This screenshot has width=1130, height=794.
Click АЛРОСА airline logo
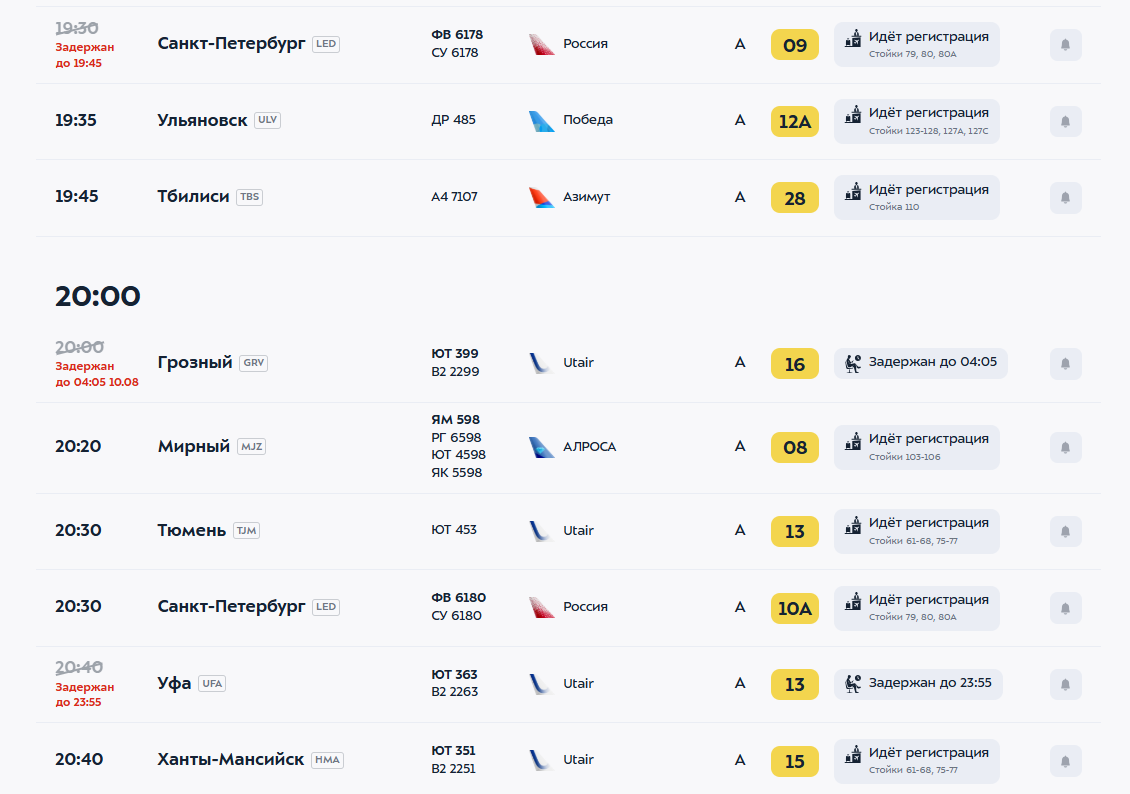coord(541,447)
